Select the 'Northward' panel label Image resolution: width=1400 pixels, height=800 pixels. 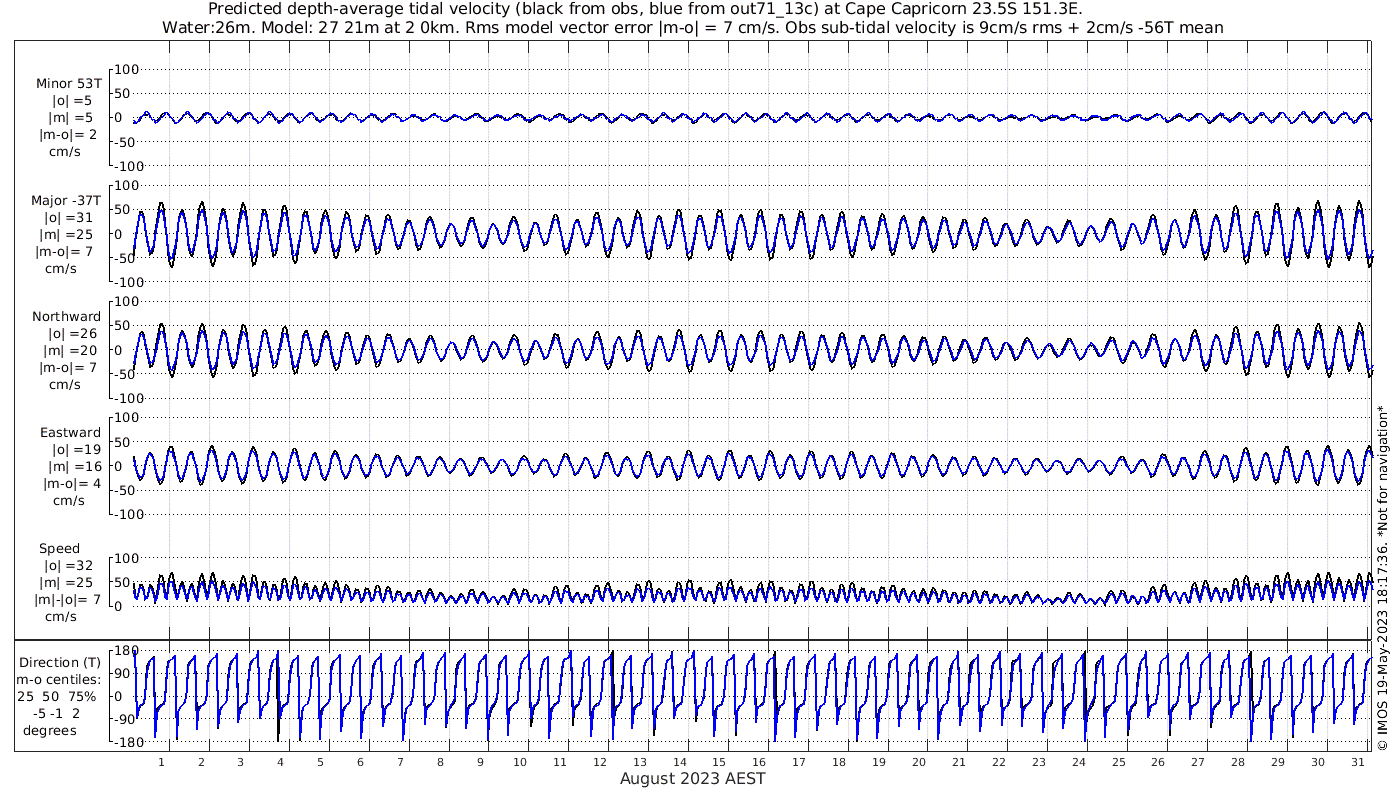(x=67, y=317)
